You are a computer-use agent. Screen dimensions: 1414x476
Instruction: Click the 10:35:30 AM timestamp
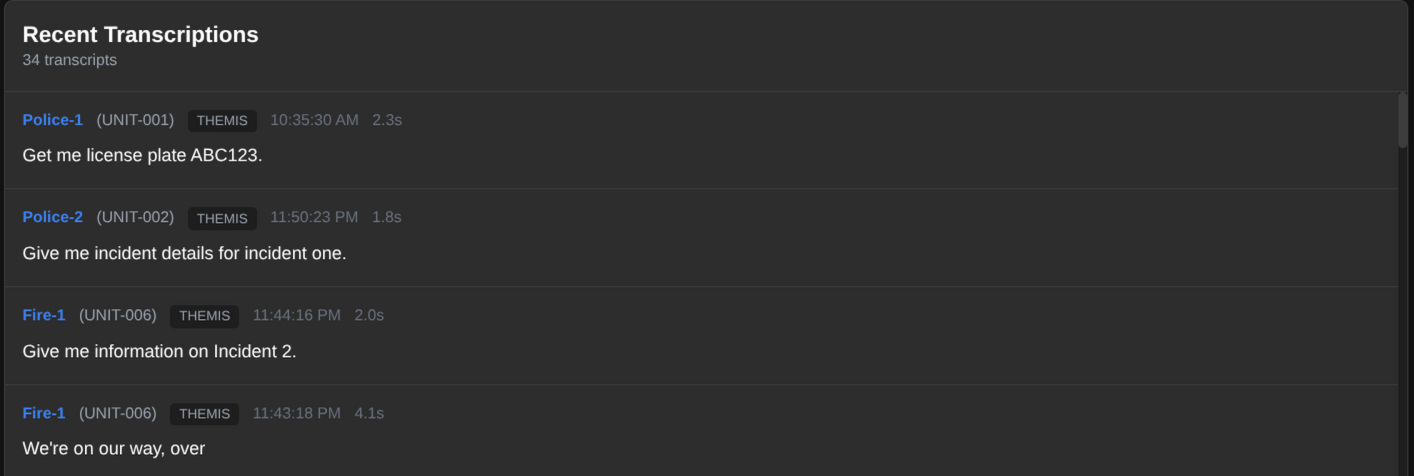click(314, 120)
